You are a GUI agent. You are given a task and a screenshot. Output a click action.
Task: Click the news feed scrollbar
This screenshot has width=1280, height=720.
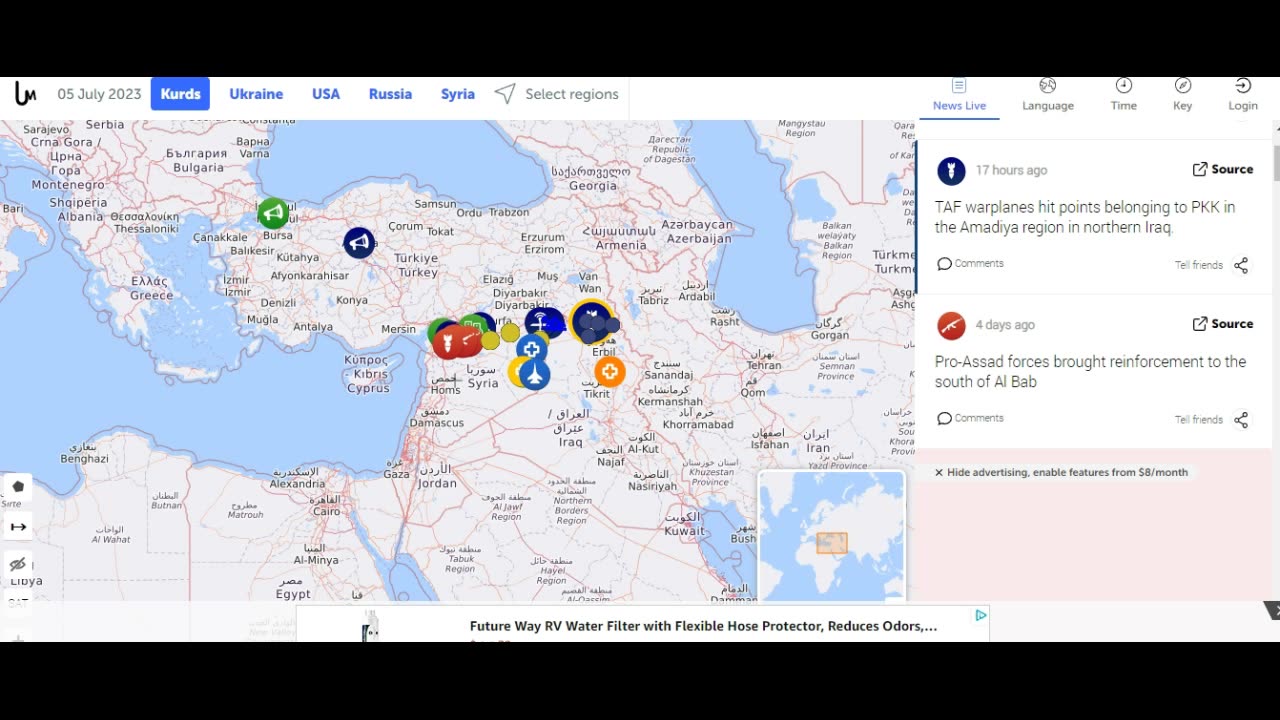[x=1275, y=162]
